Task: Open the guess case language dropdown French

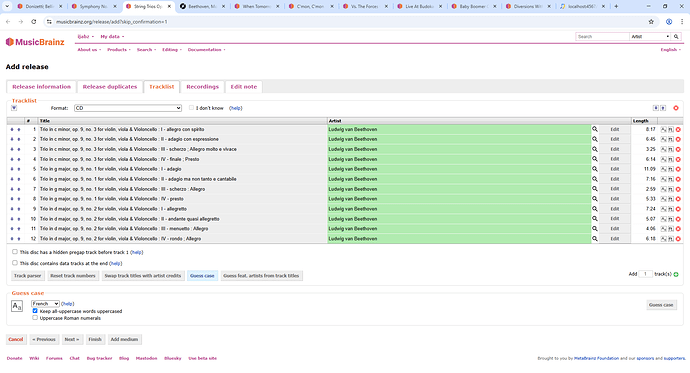Action: coord(45,304)
